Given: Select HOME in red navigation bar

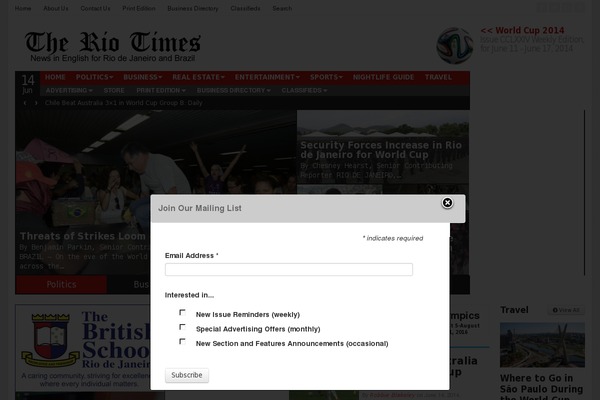Looking at the screenshot, I should pyautogui.click(x=55, y=77).
